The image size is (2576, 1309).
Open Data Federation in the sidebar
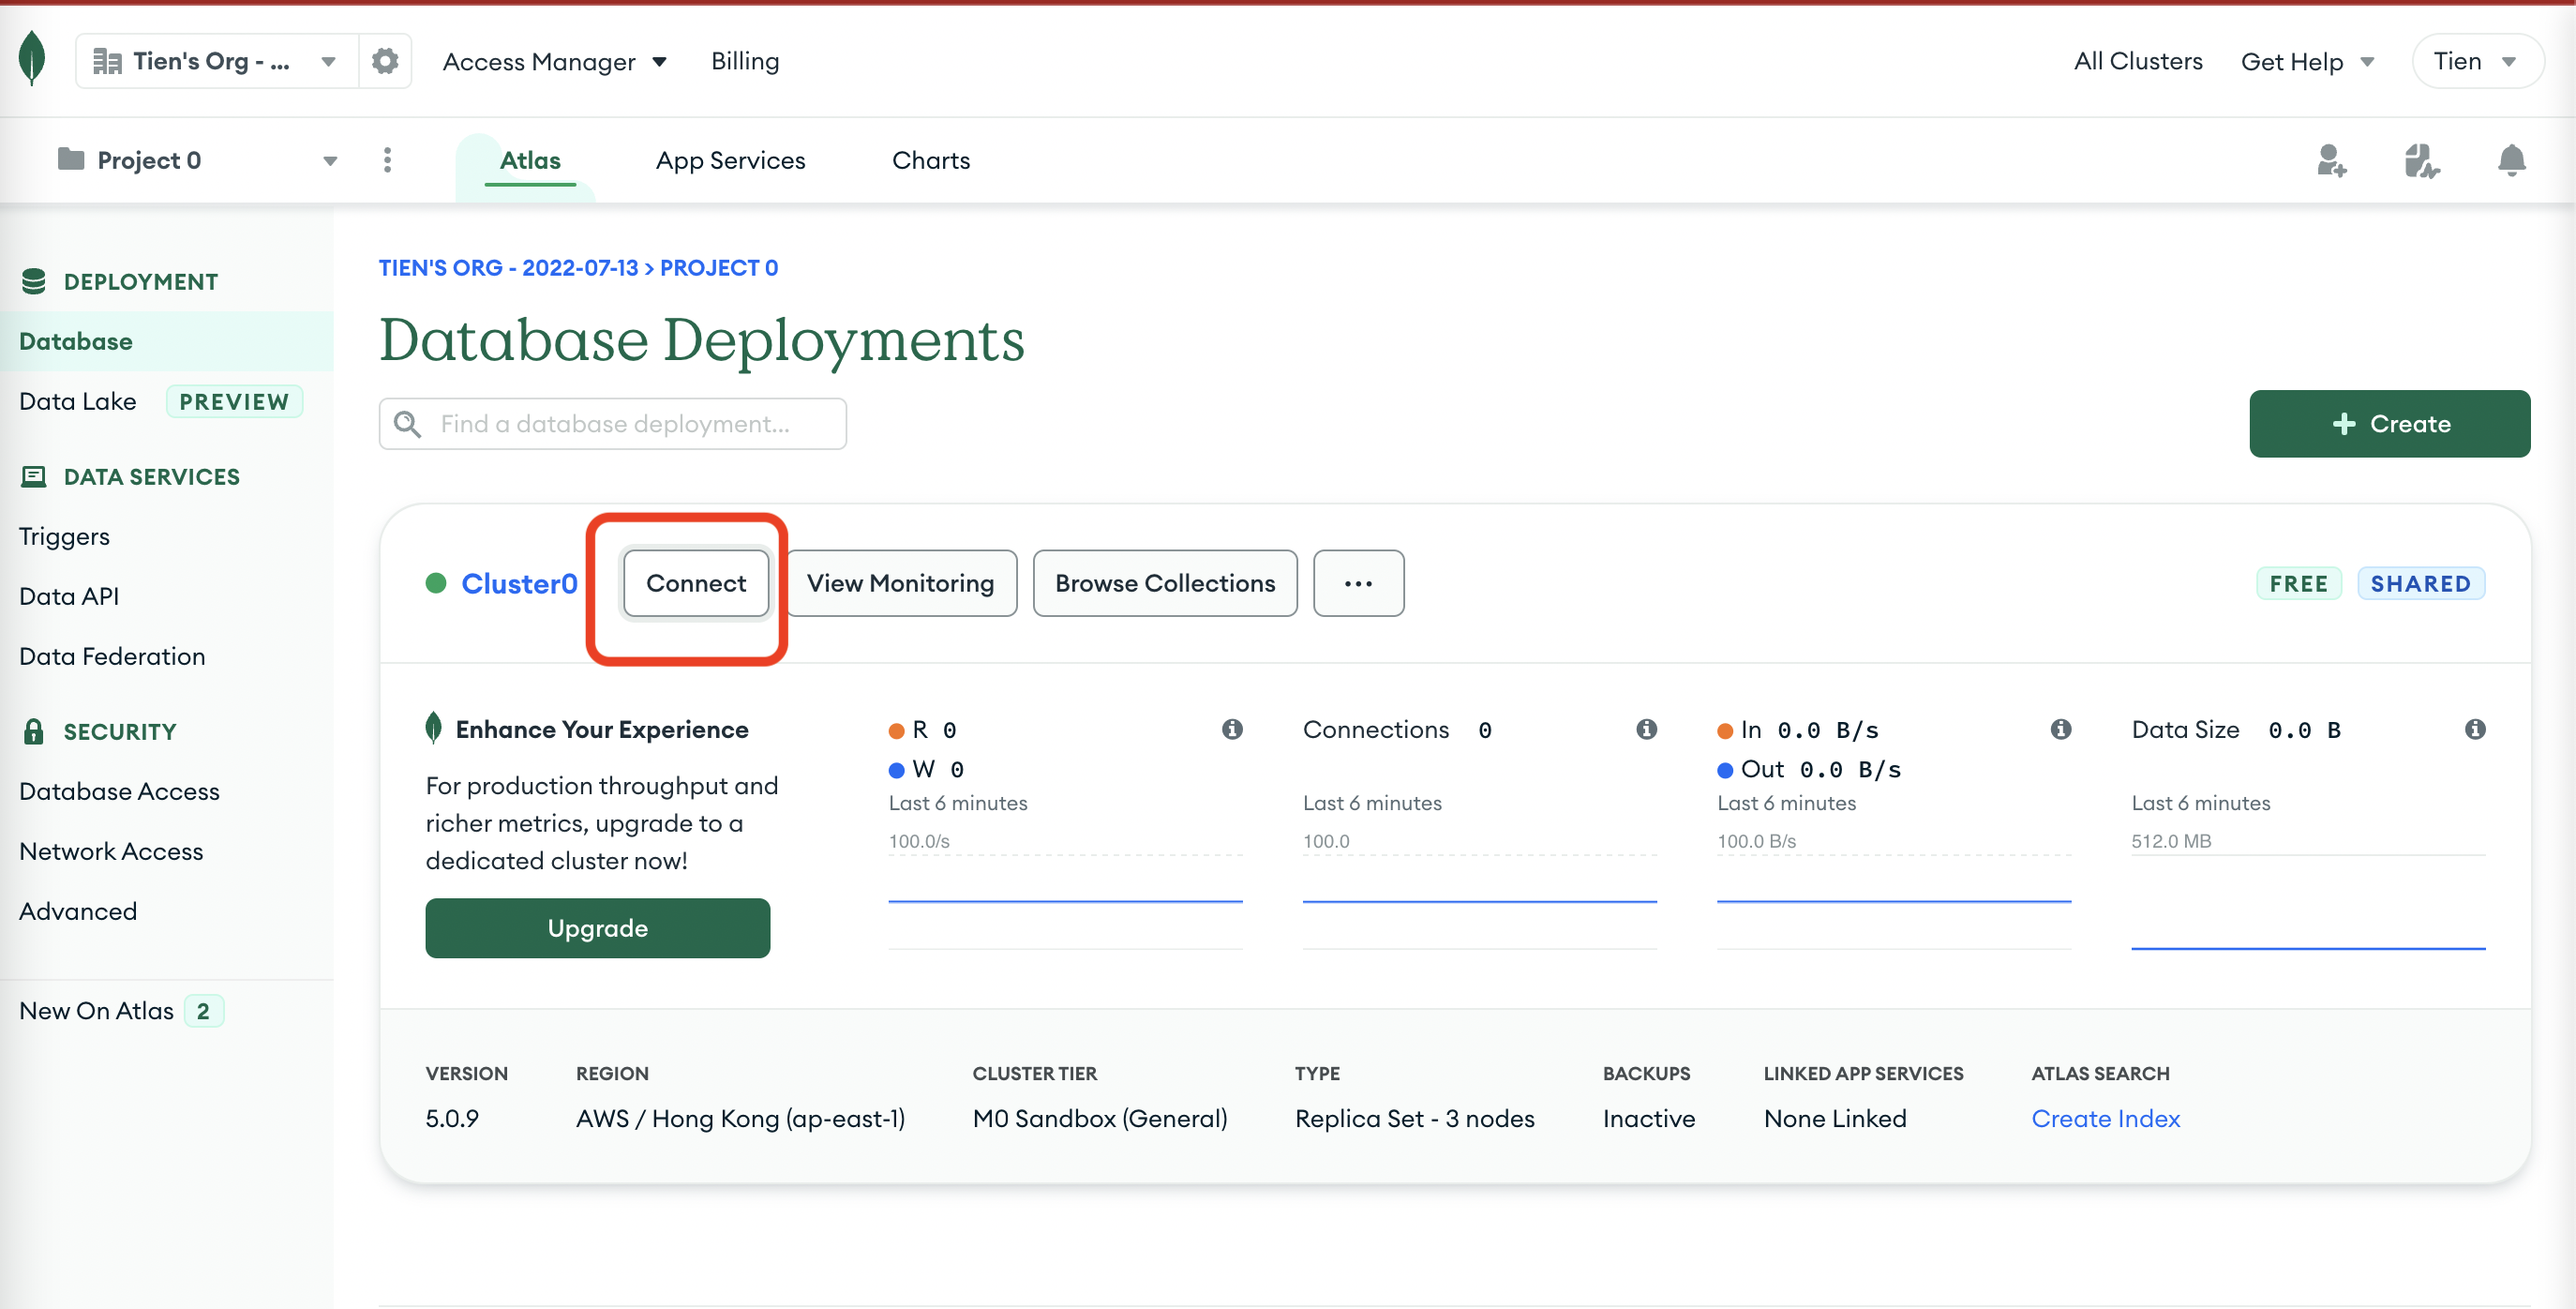(x=112, y=656)
